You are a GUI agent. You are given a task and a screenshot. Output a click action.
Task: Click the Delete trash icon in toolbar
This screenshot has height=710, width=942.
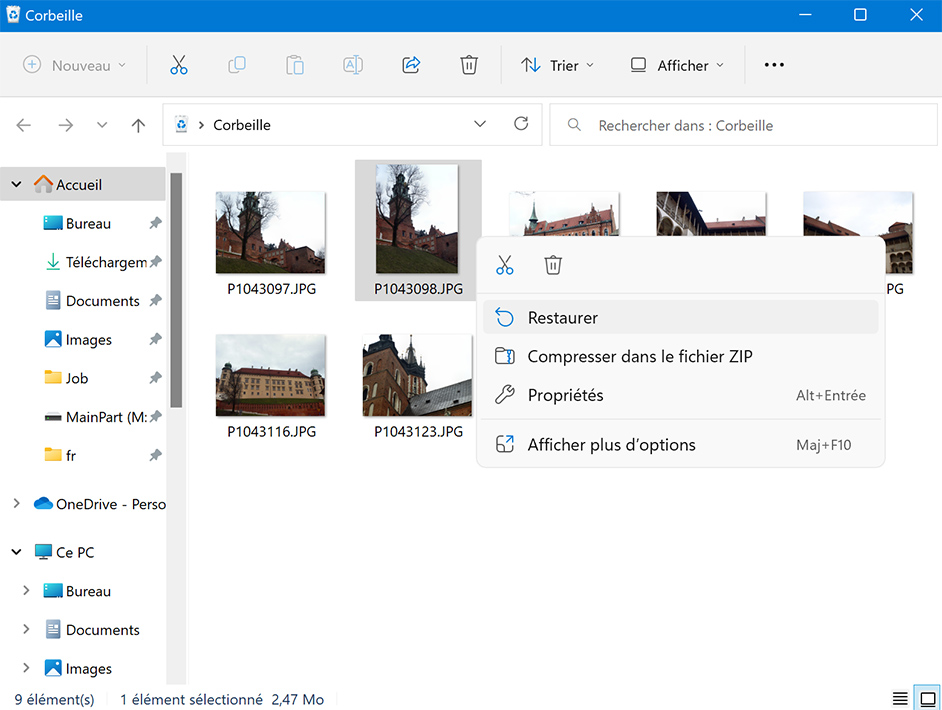tap(469, 65)
